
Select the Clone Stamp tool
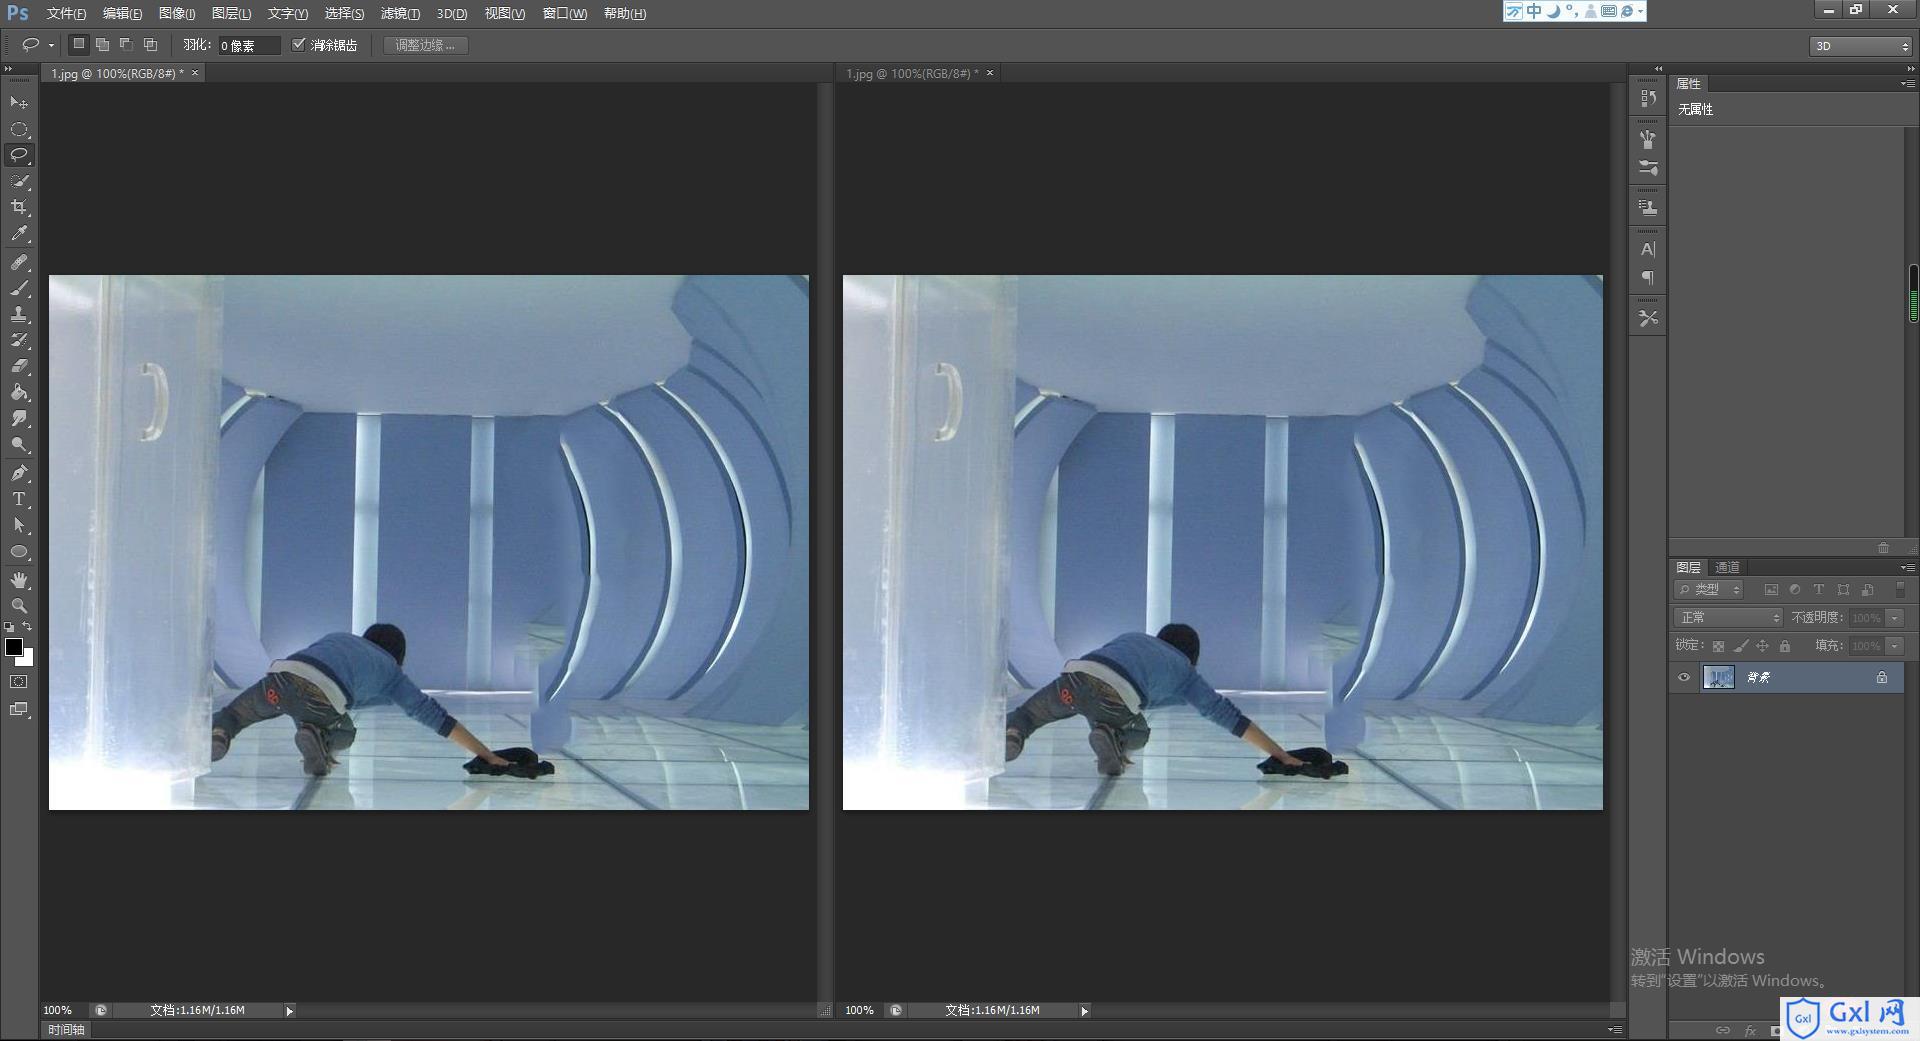[19, 314]
